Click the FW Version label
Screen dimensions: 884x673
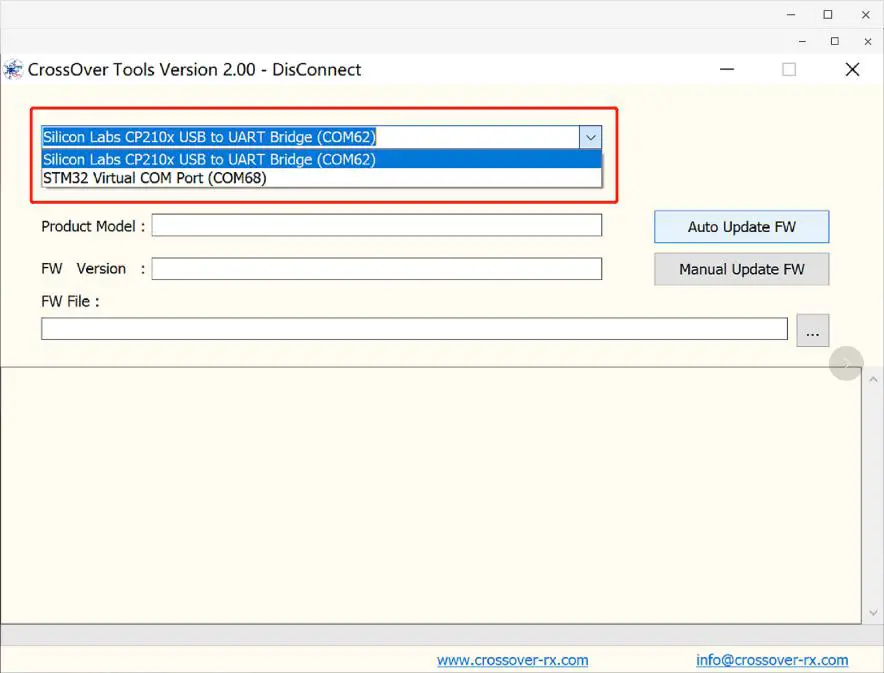click(x=93, y=268)
